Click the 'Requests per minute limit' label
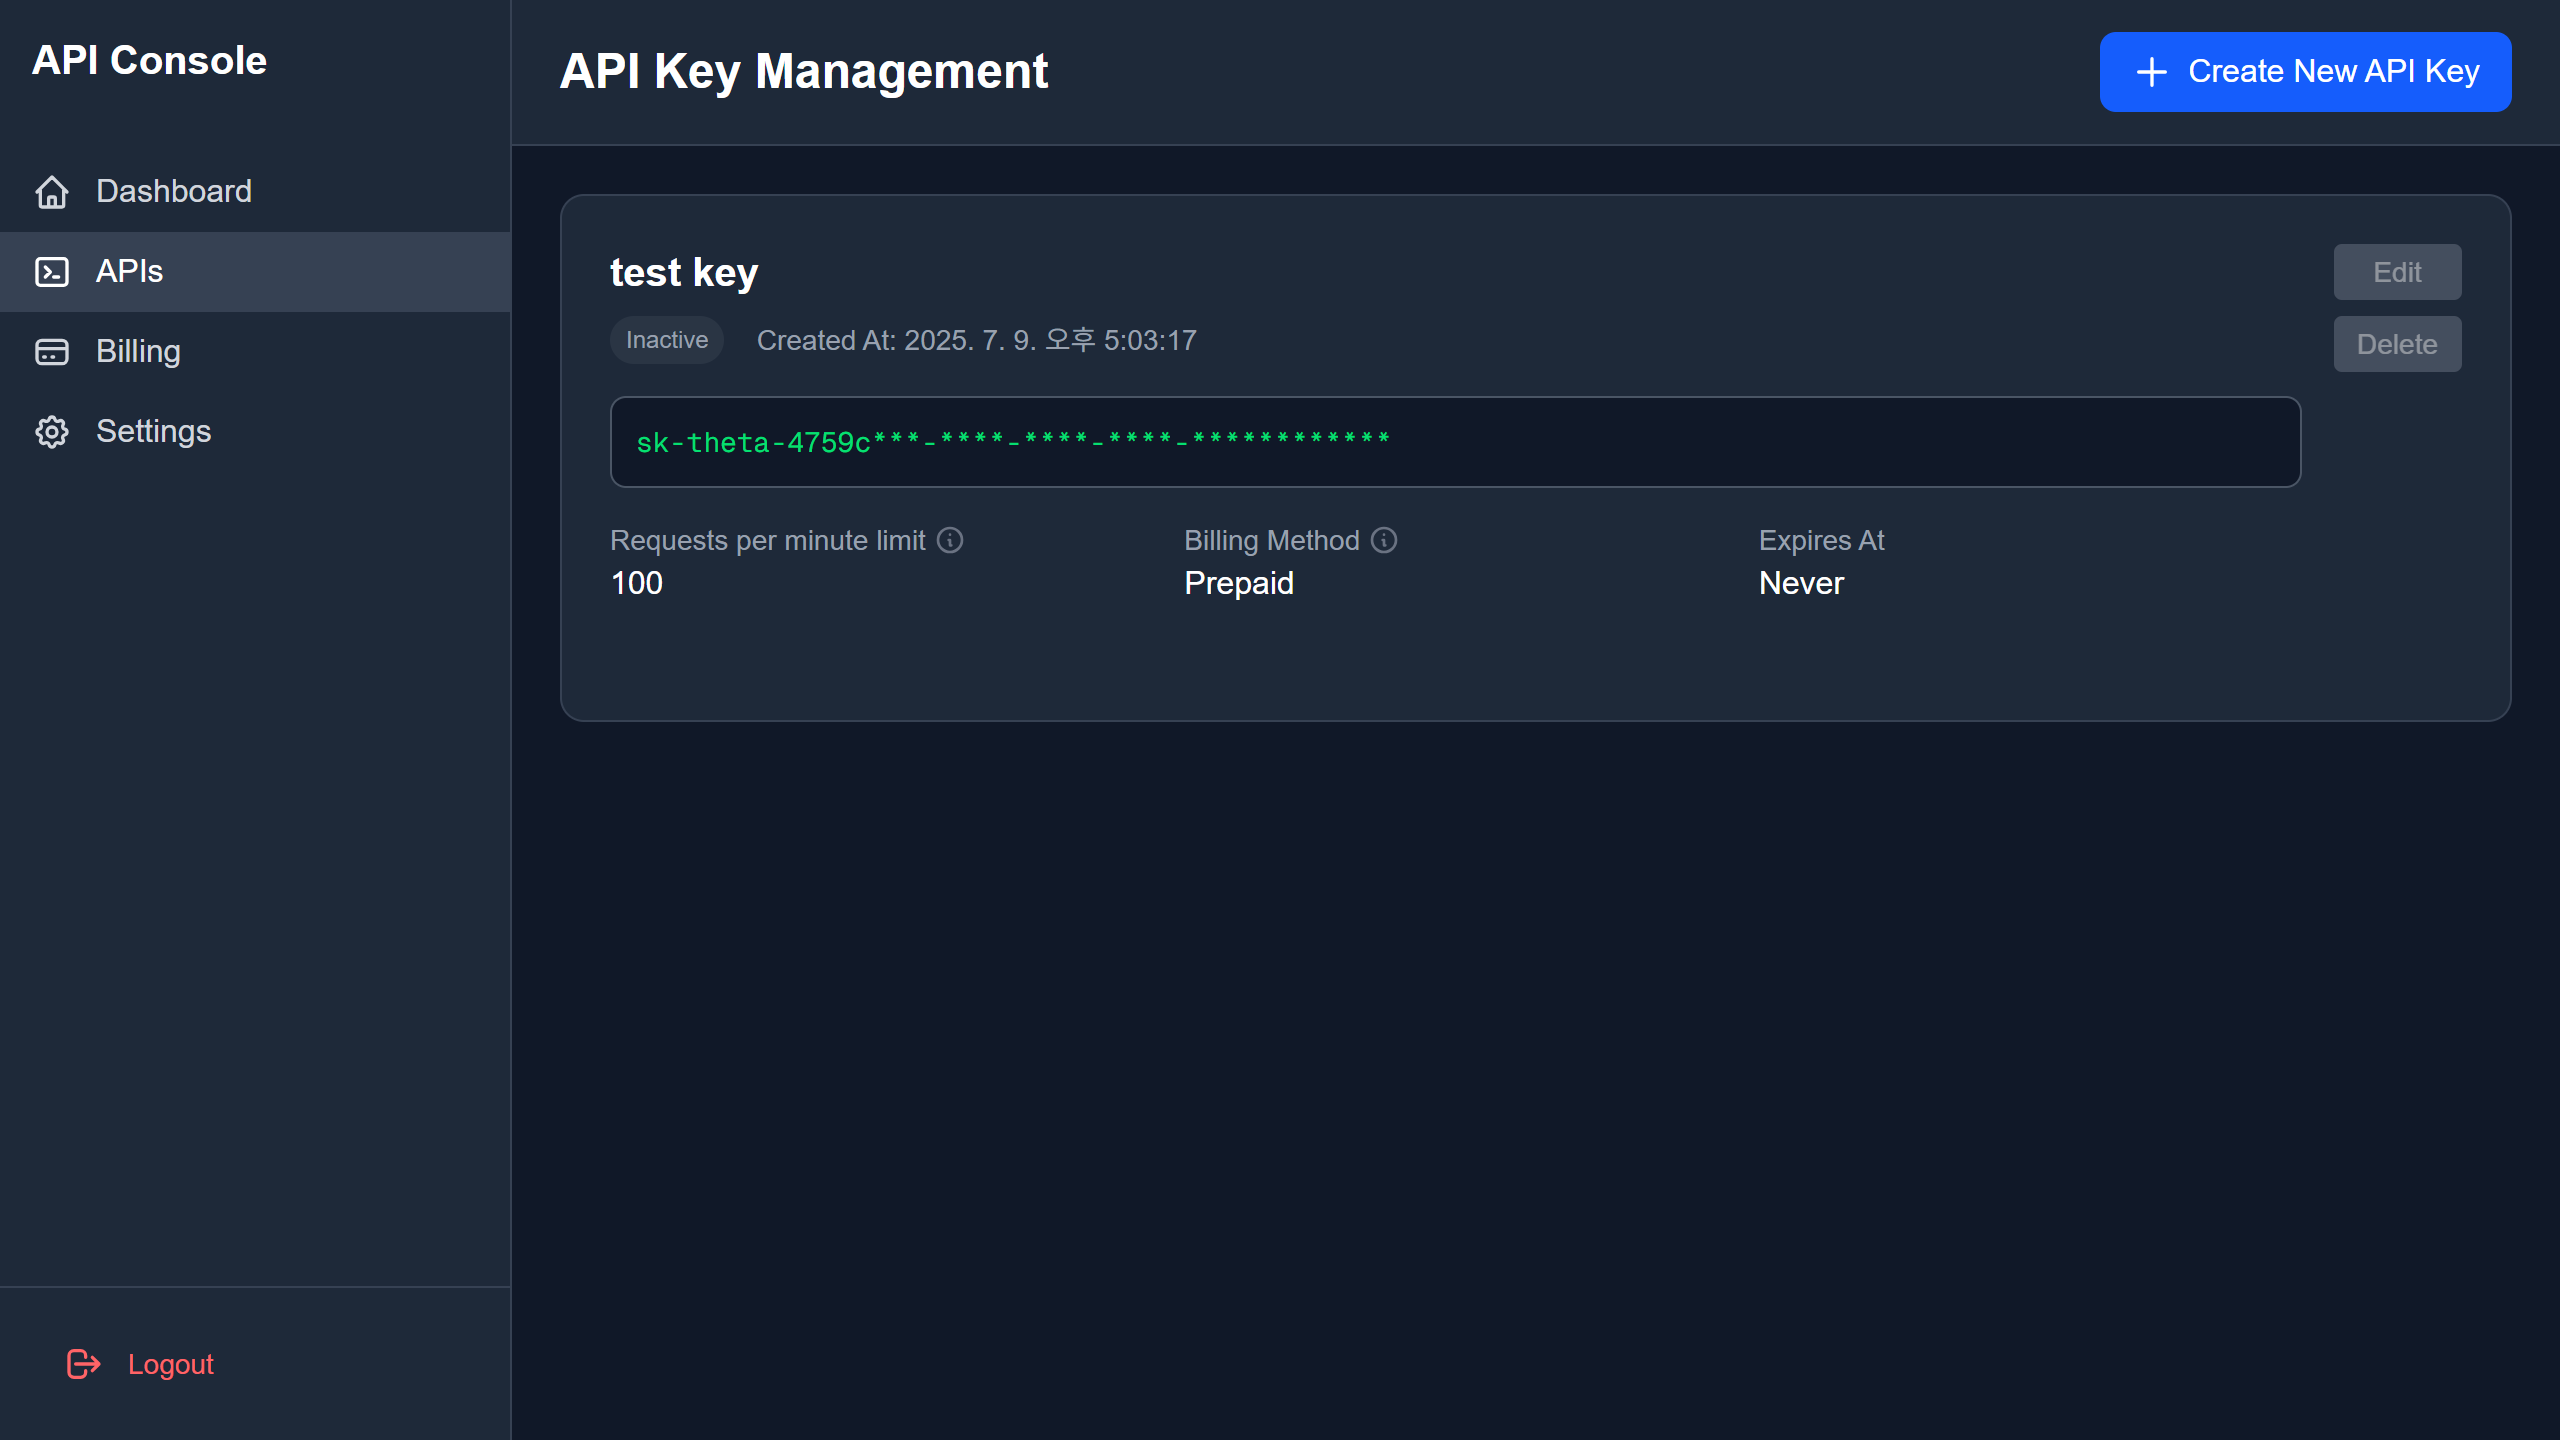Viewport: 2560px width, 1440px height. point(768,540)
